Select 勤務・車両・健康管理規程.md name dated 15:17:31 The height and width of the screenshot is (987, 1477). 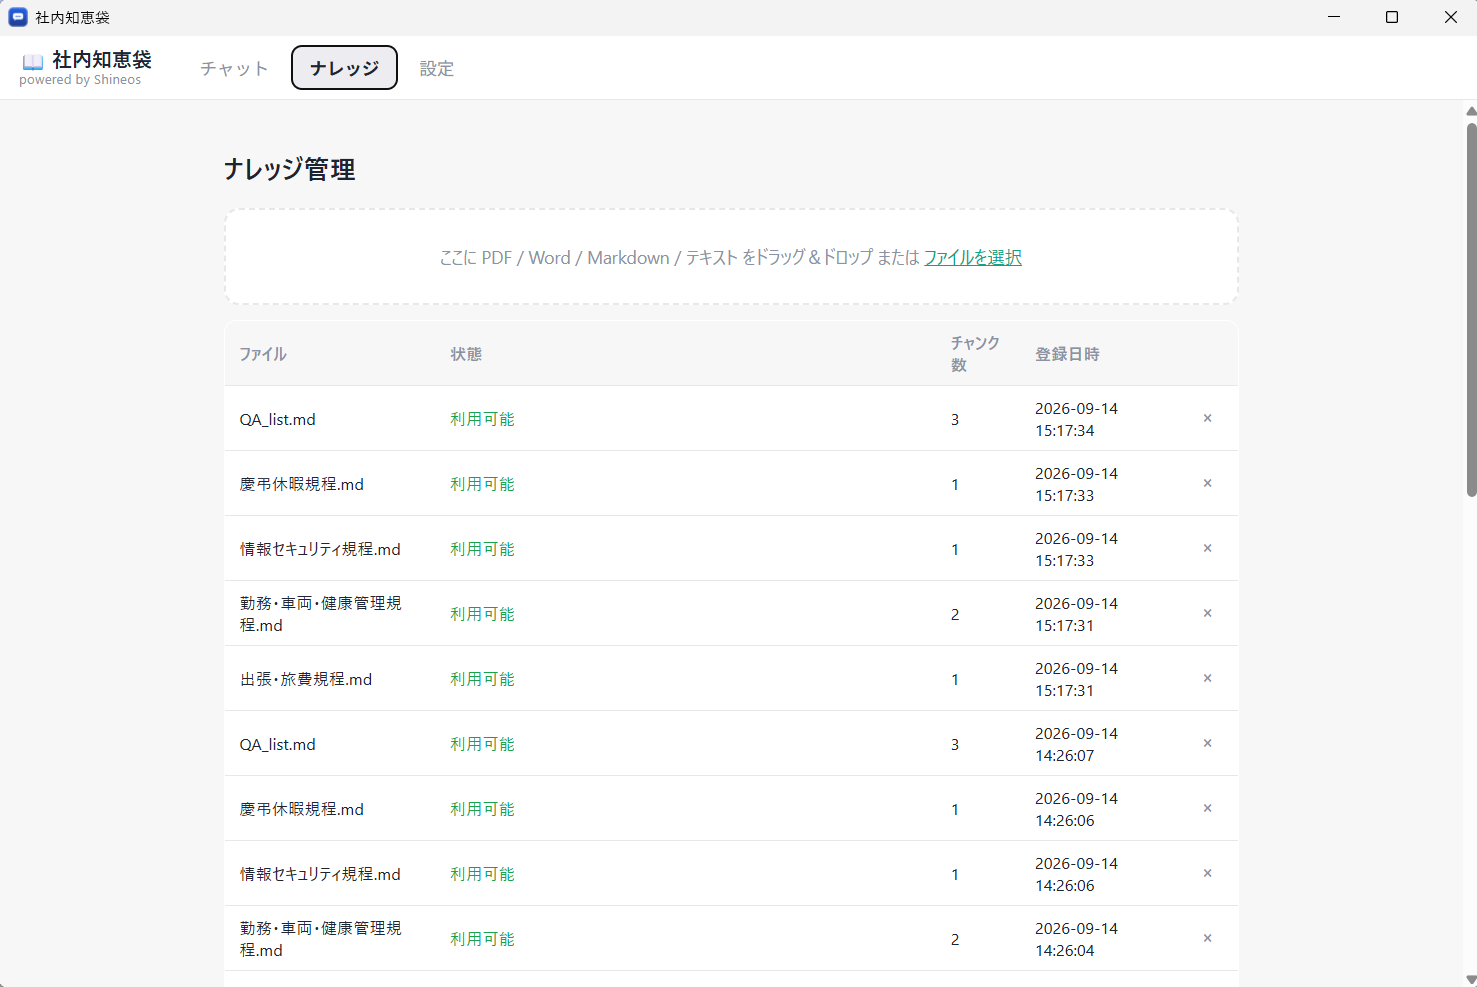click(320, 614)
